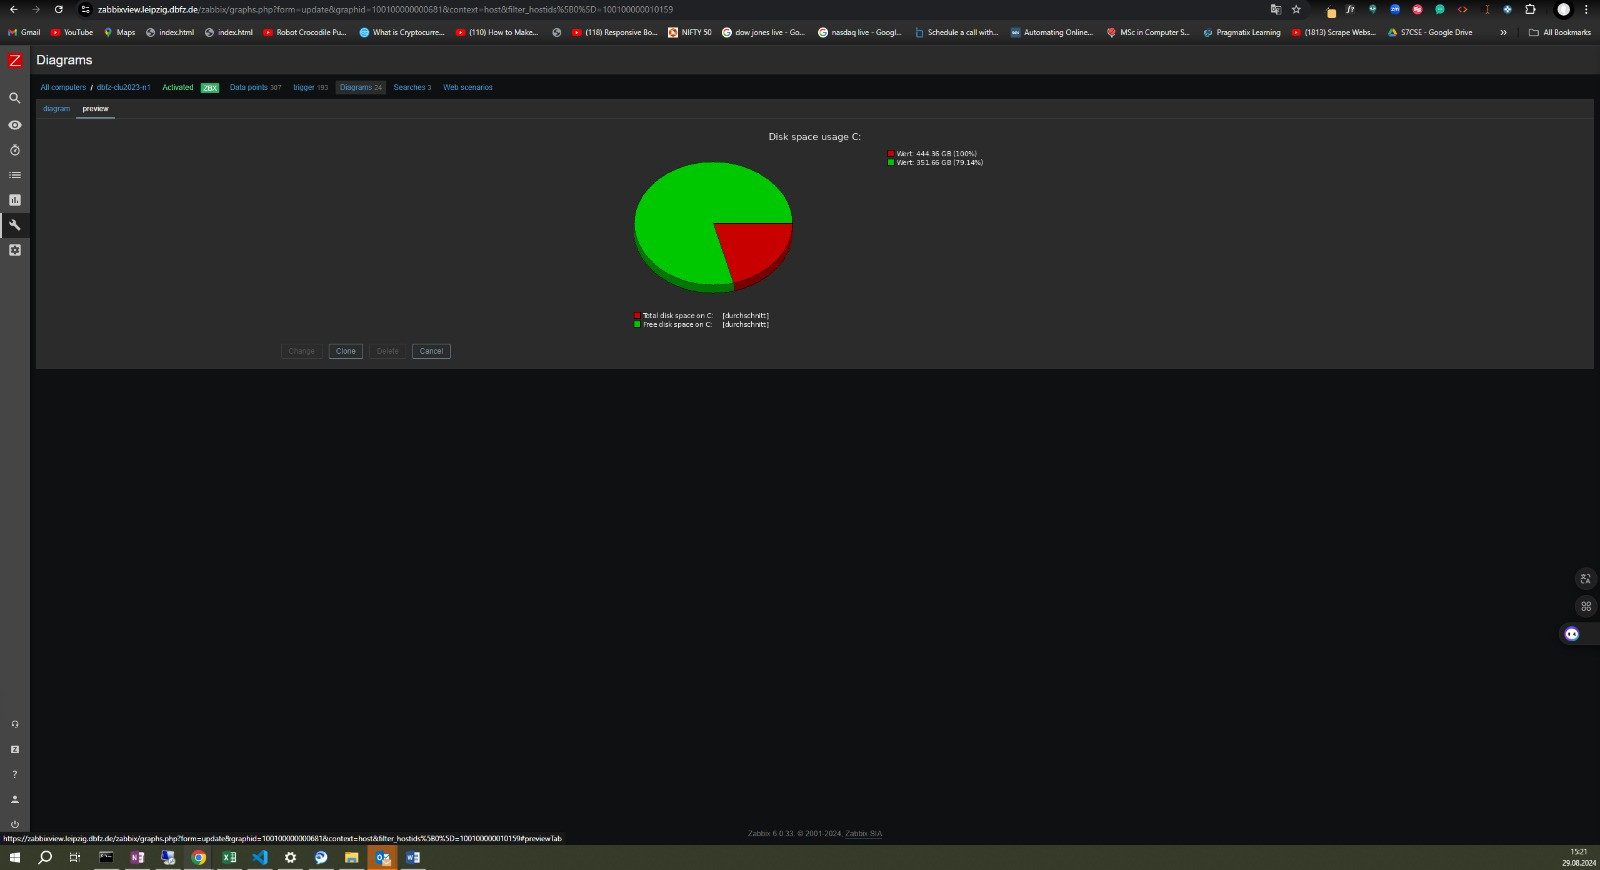Click the ZBX availability badge

(x=210, y=88)
